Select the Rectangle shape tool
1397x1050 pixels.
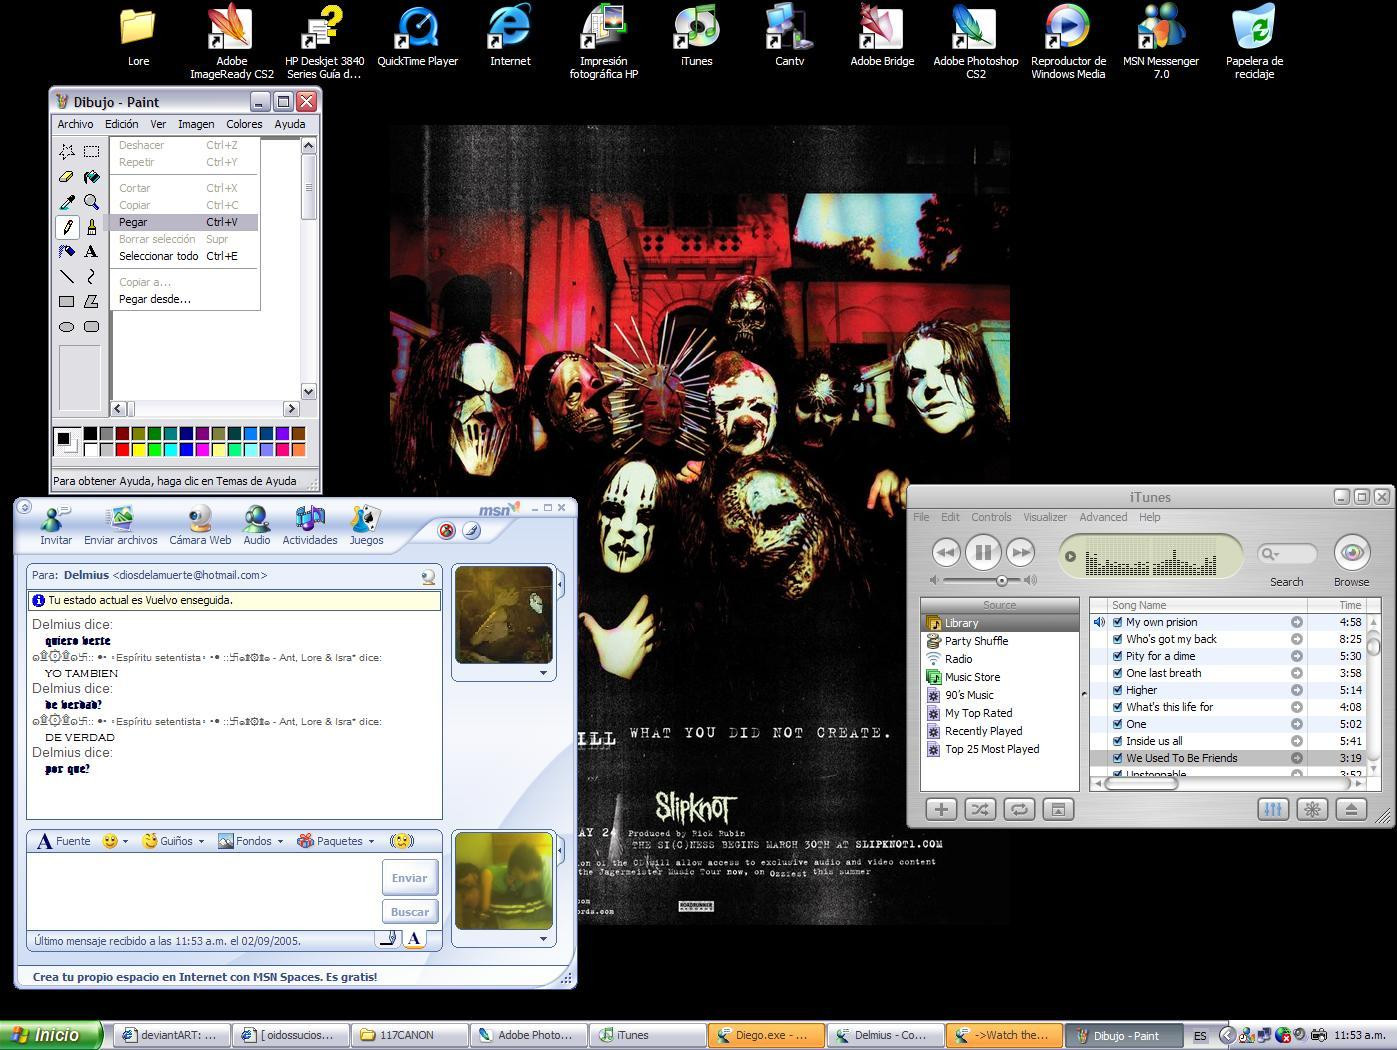click(67, 301)
